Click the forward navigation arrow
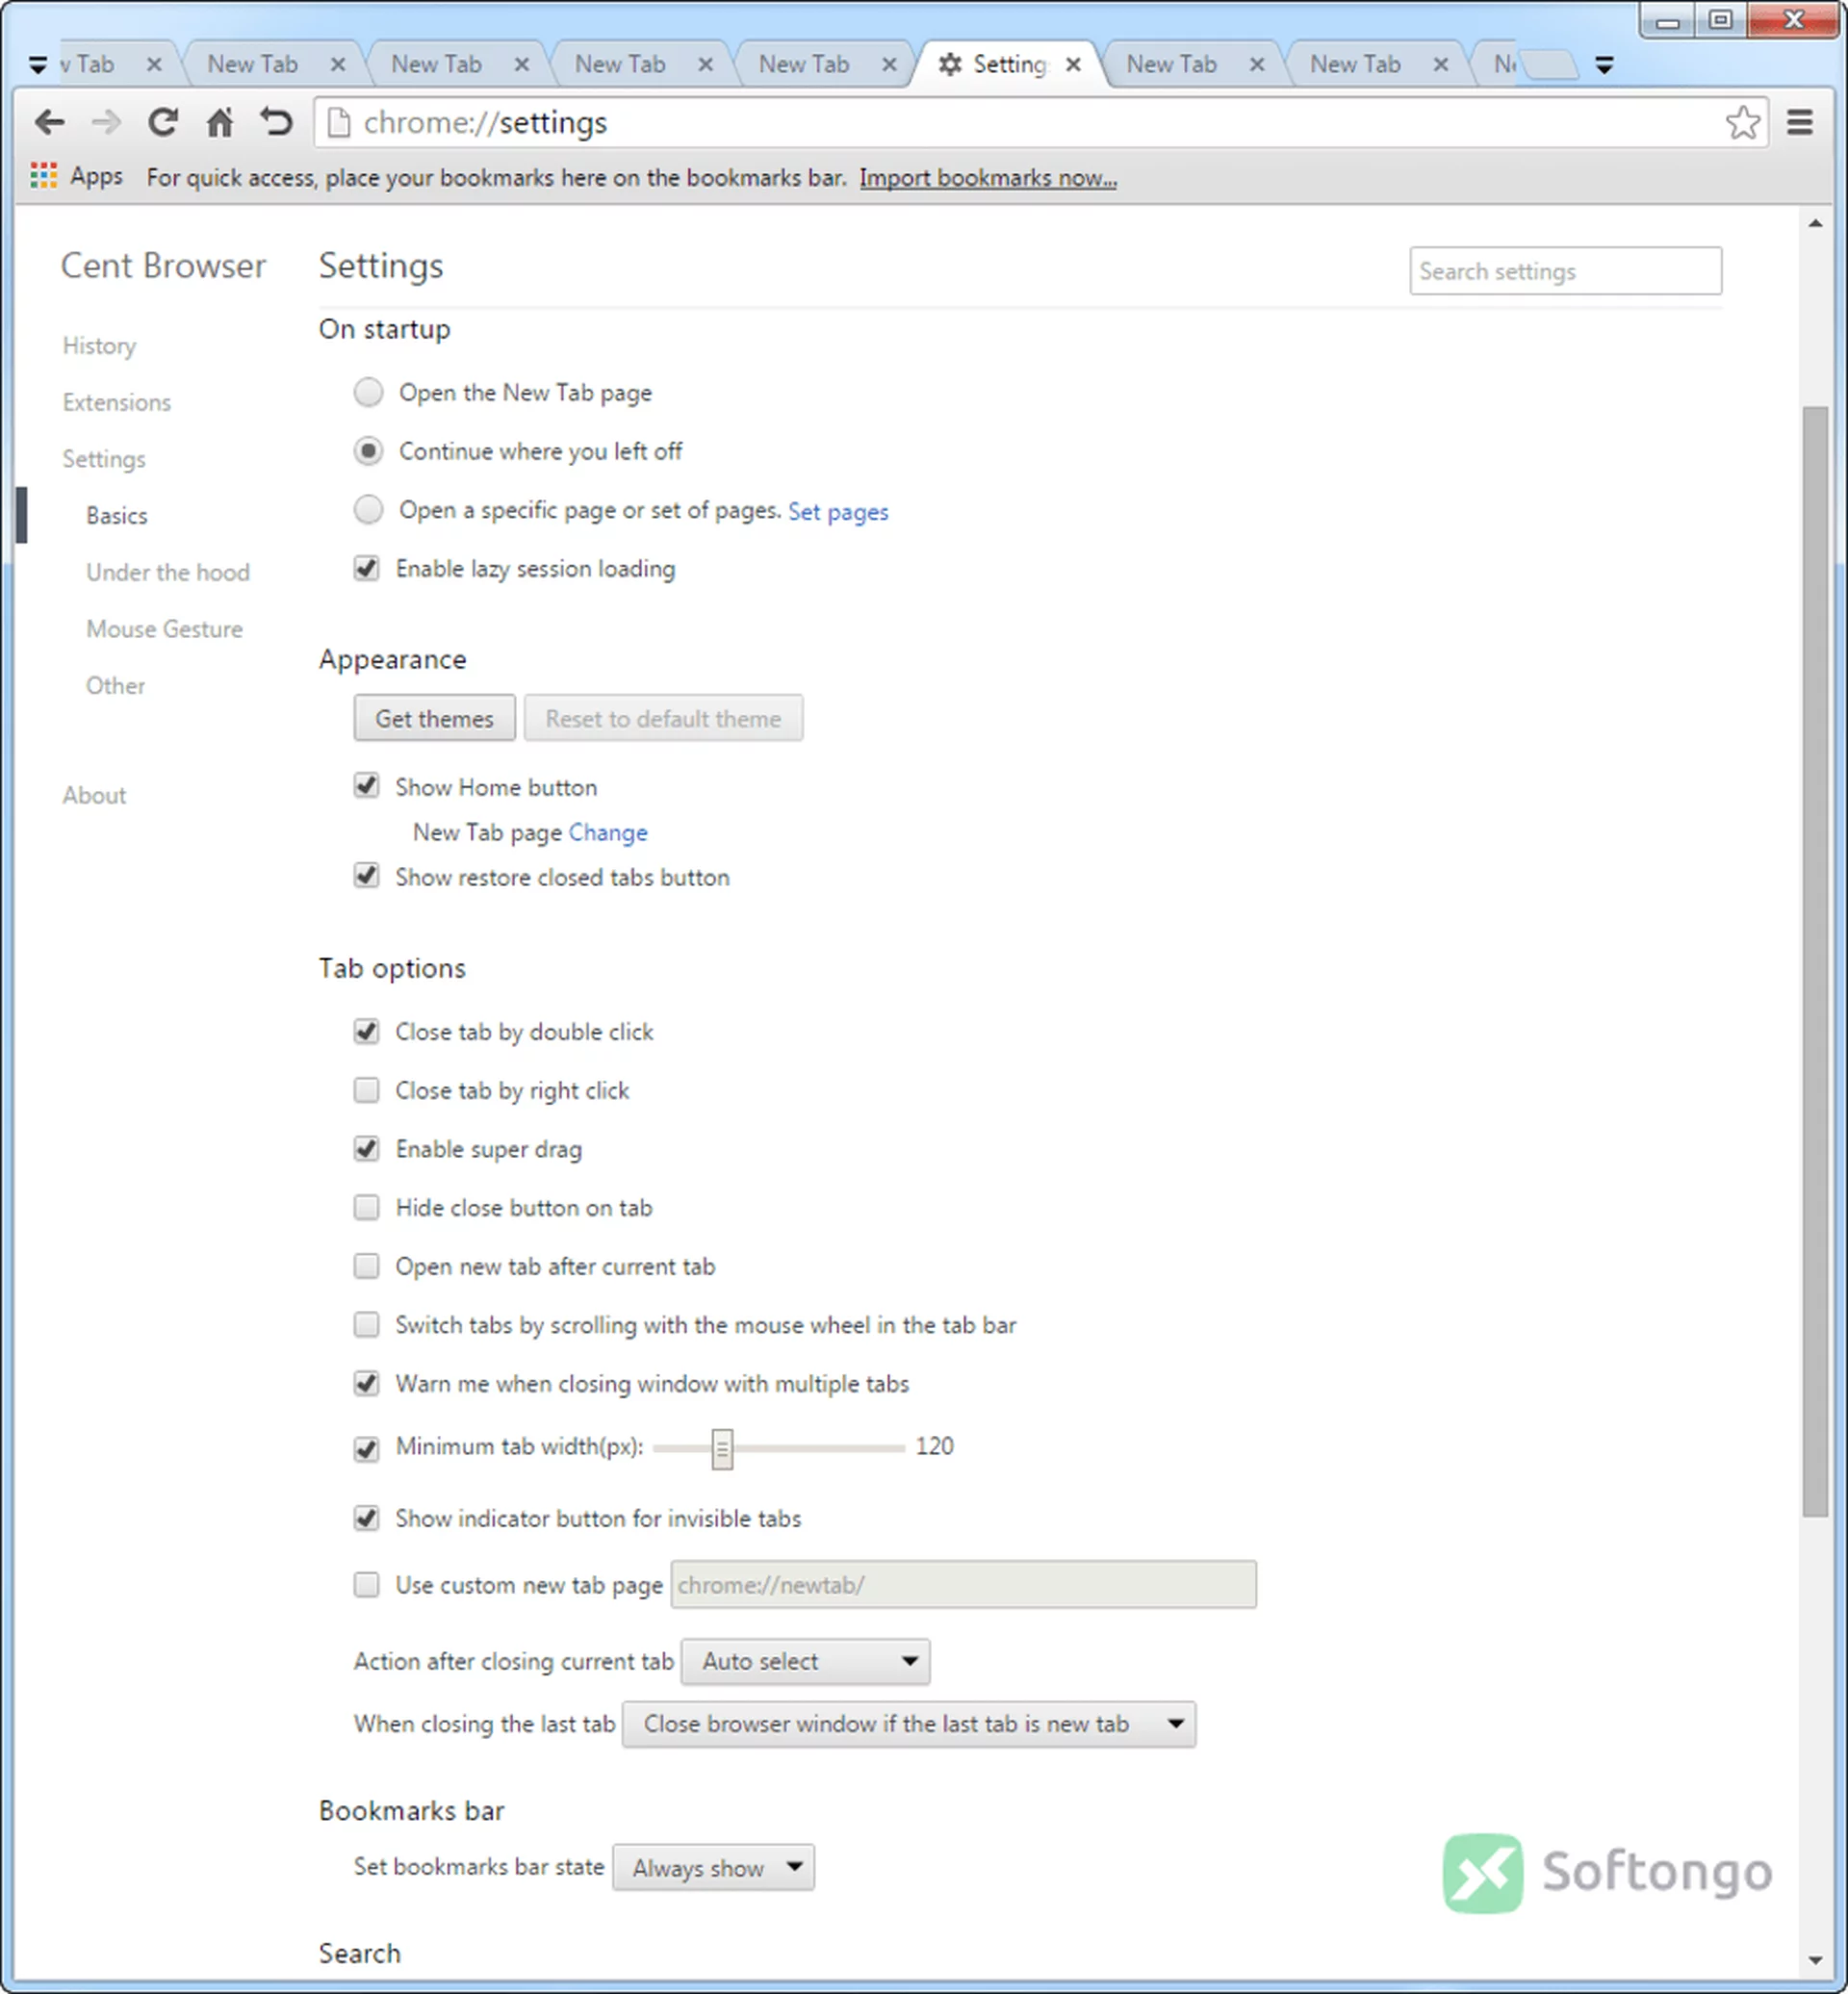Image resolution: width=1848 pixels, height=1994 pixels. point(105,123)
